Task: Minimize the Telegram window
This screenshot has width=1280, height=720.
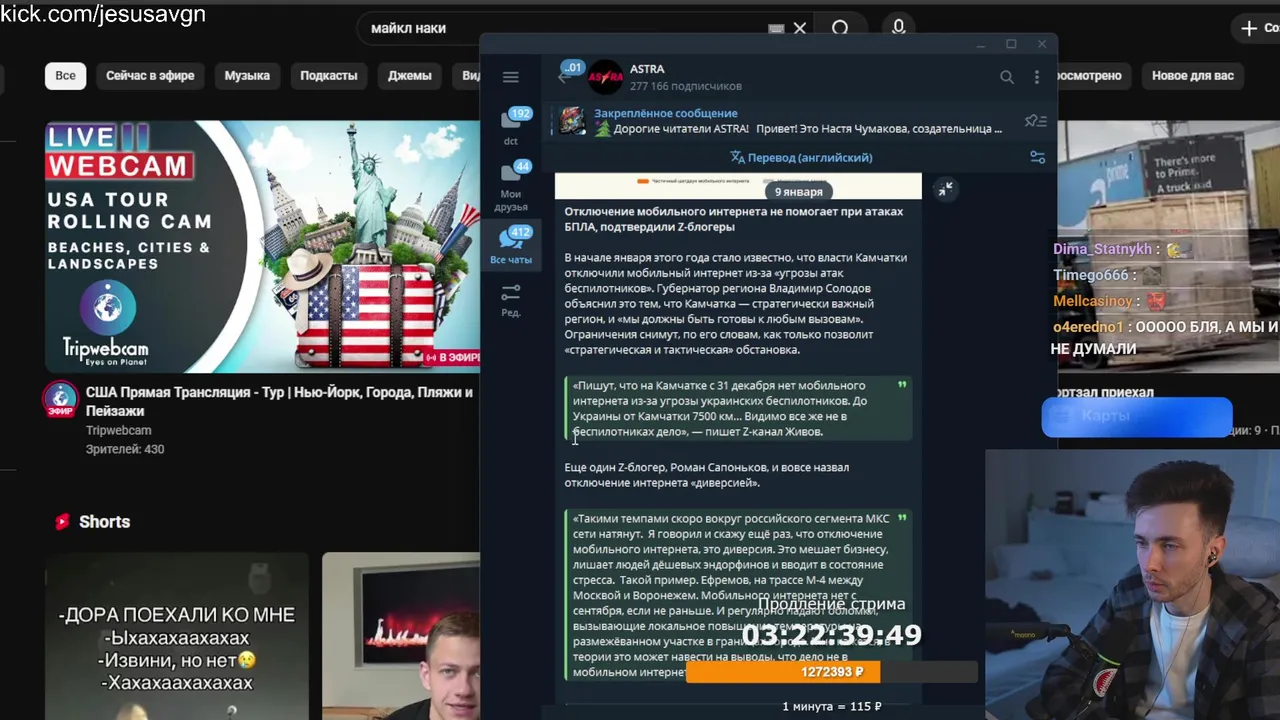Action: [980, 44]
